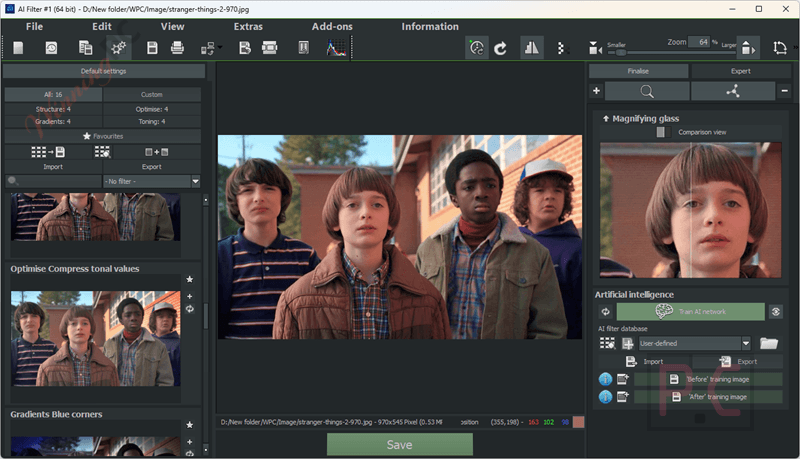
Task: Click Train AI network button
Action: tap(690, 312)
